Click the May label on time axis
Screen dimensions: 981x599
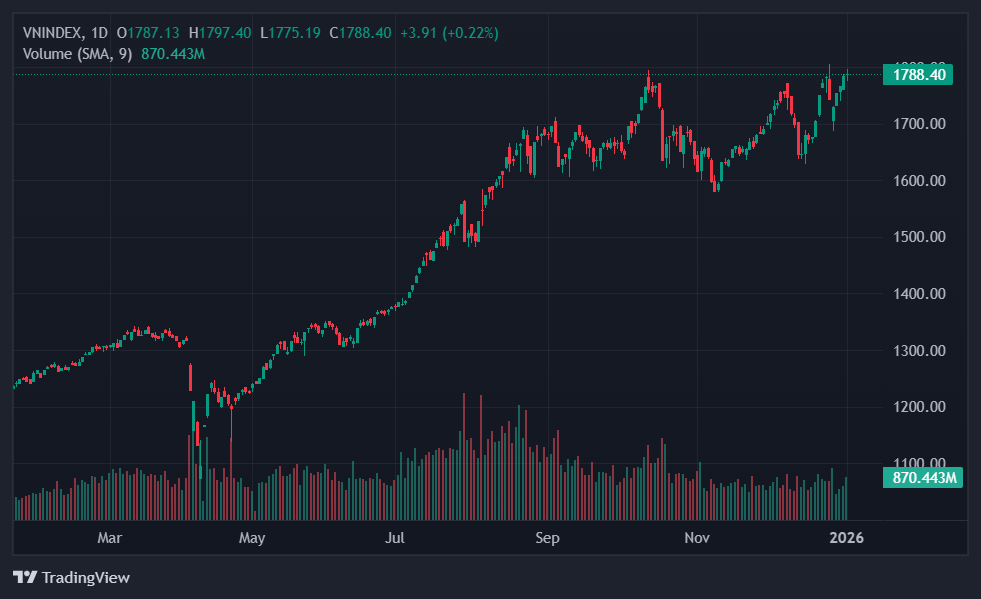[252, 538]
